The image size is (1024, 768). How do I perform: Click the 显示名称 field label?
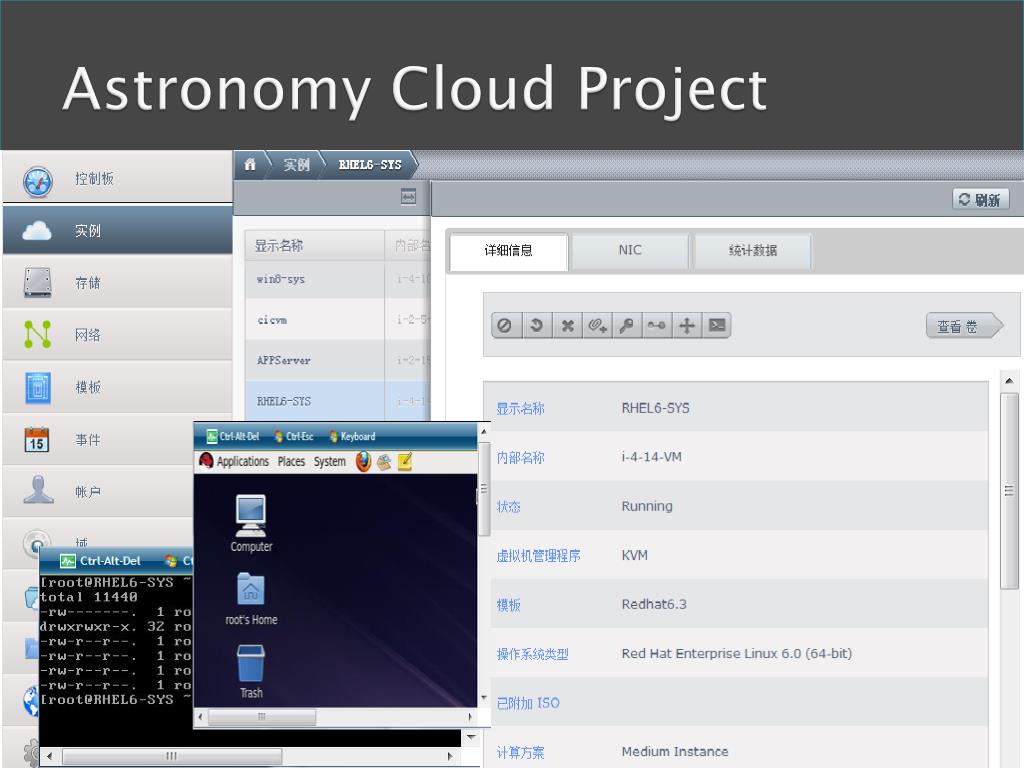[x=520, y=409]
